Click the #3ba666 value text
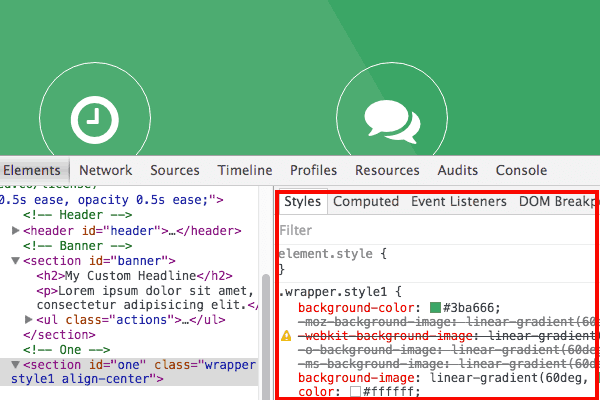600x400 pixels. click(469, 308)
